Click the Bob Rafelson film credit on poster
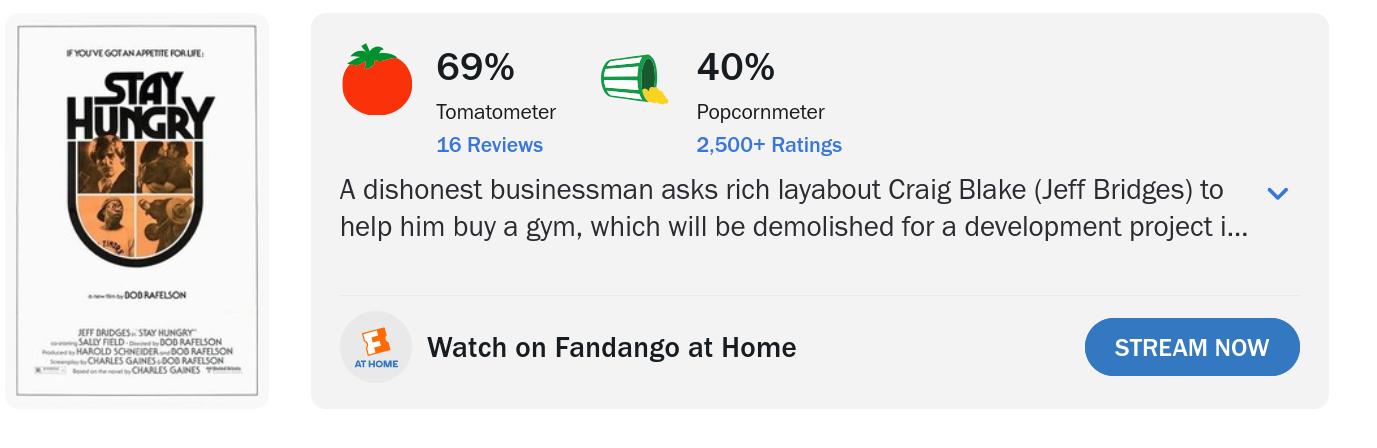 tap(137, 295)
